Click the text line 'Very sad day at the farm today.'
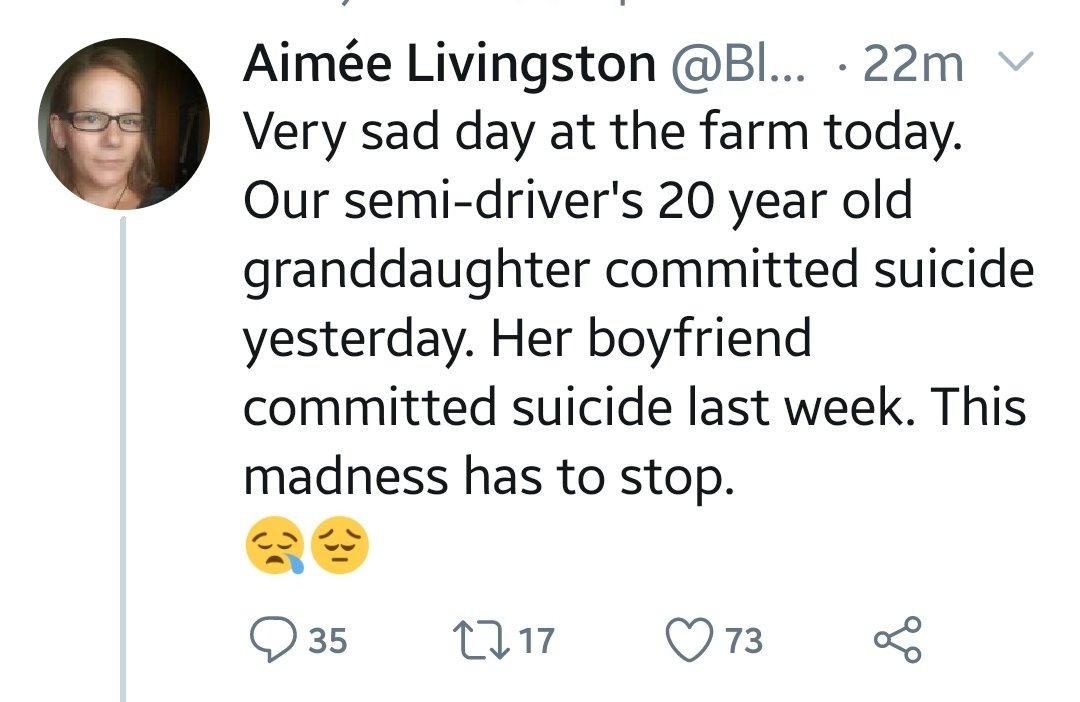The image size is (1080, 702). [602, 134]
